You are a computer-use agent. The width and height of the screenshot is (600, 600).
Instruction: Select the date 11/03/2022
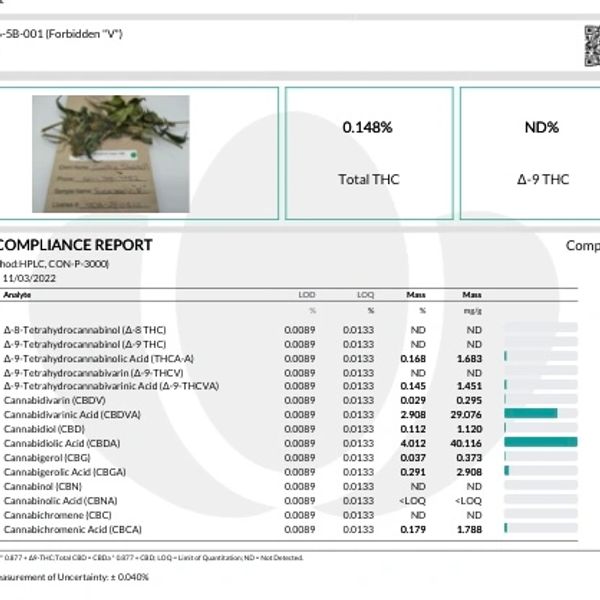[29, 278]
